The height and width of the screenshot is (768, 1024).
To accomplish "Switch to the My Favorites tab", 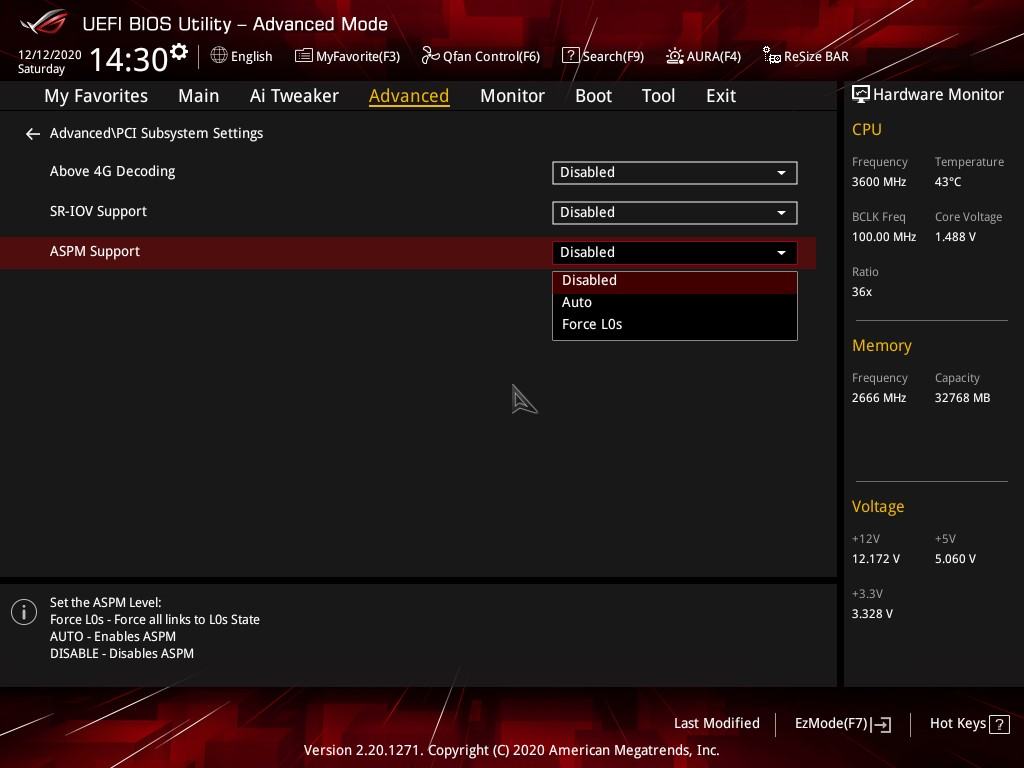I will tap(96, 96).
